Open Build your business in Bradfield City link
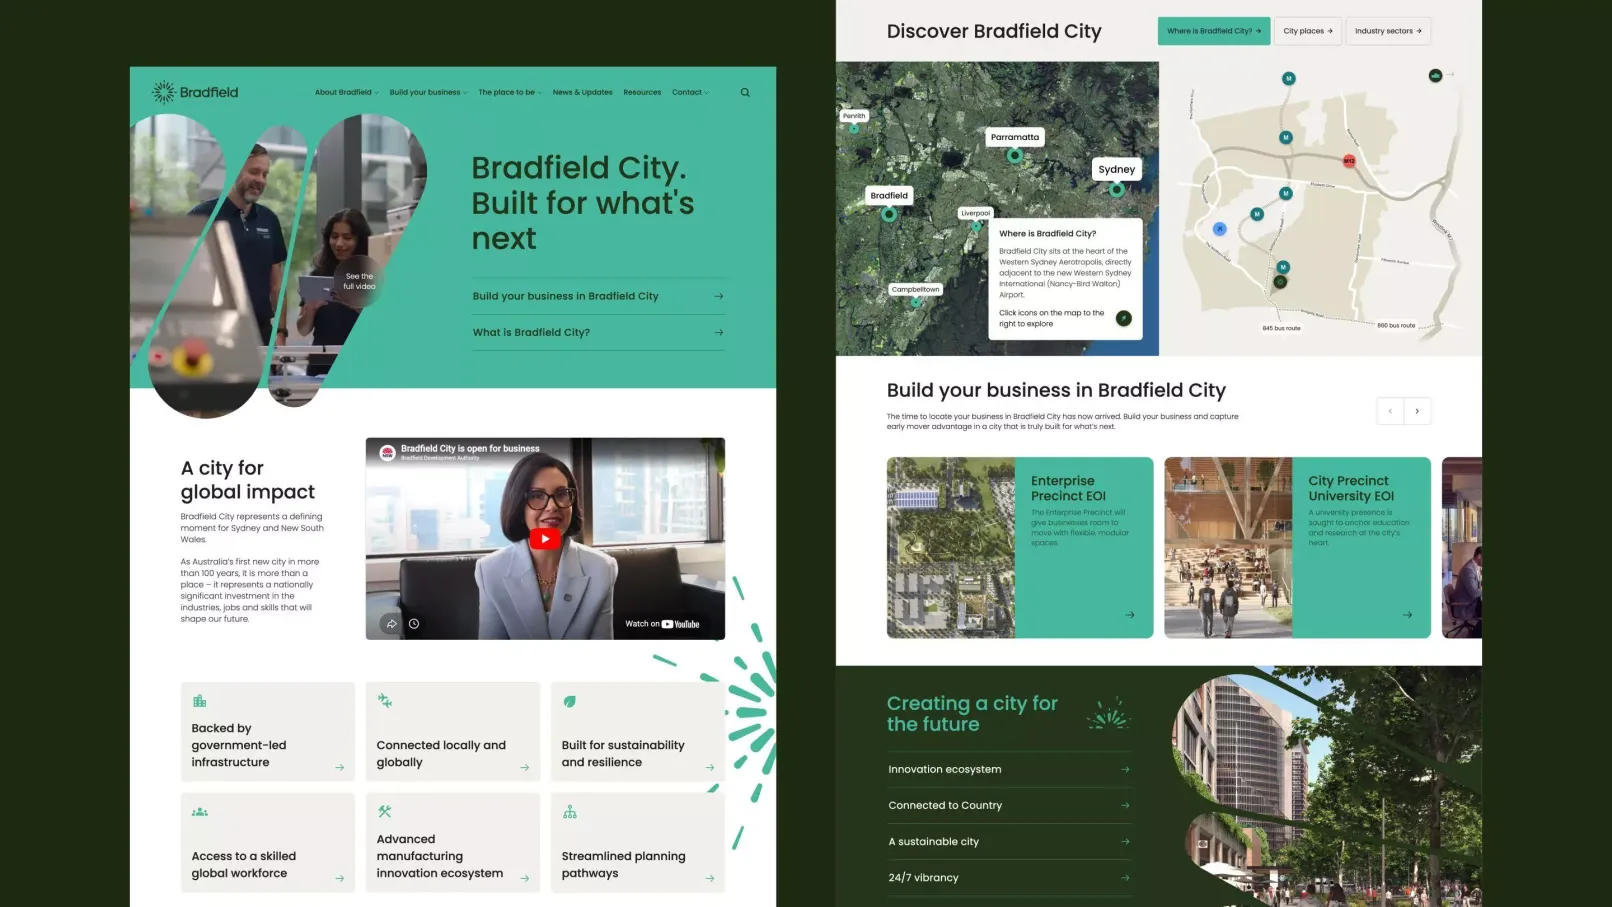Viewport: 1612px width, 907px height. point(598,296)
